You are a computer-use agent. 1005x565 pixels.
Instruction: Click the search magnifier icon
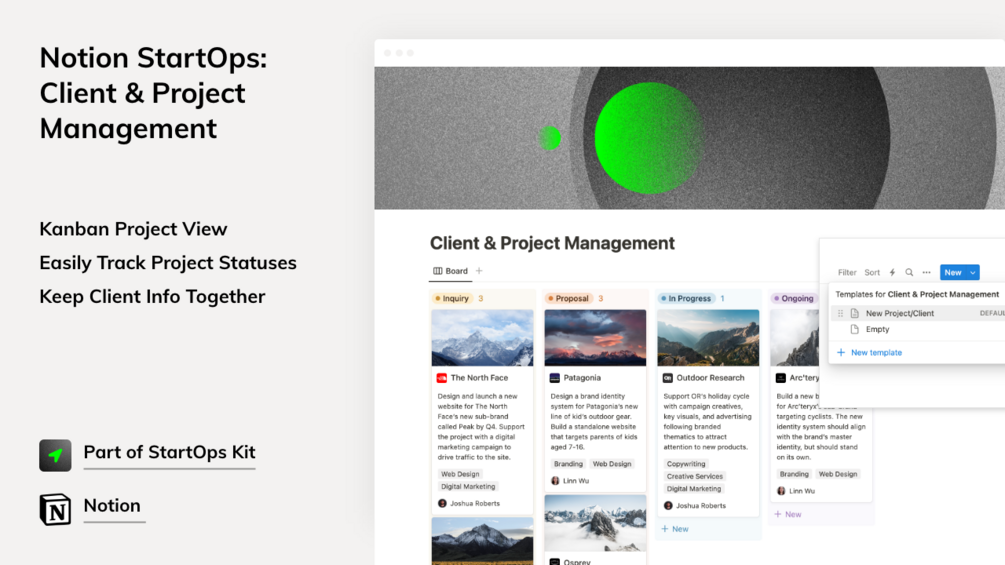(x=909, y=272)
